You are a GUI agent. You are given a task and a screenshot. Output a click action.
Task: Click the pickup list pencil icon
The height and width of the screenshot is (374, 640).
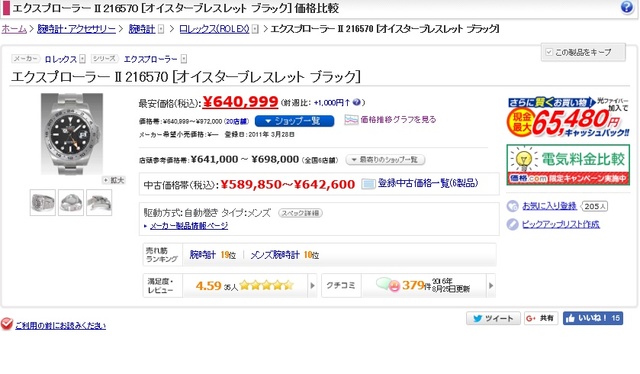coord(512,224)
